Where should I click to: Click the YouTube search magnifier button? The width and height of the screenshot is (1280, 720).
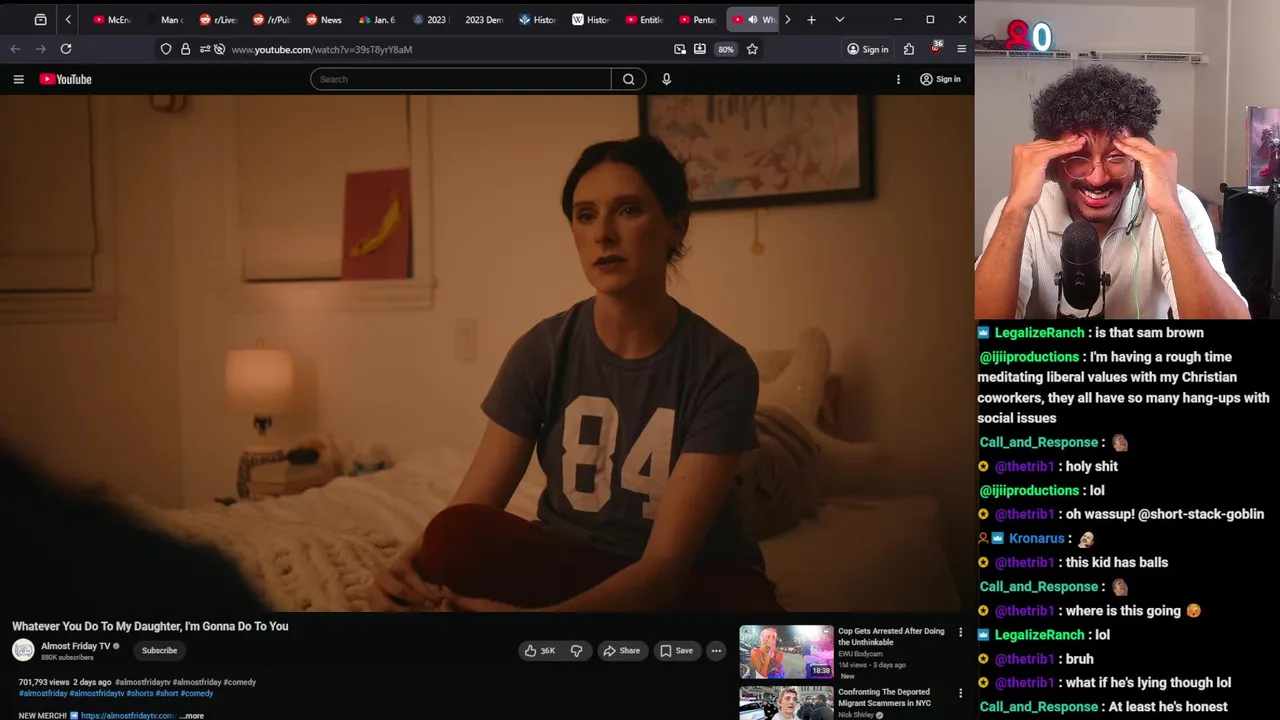point(628,79)
